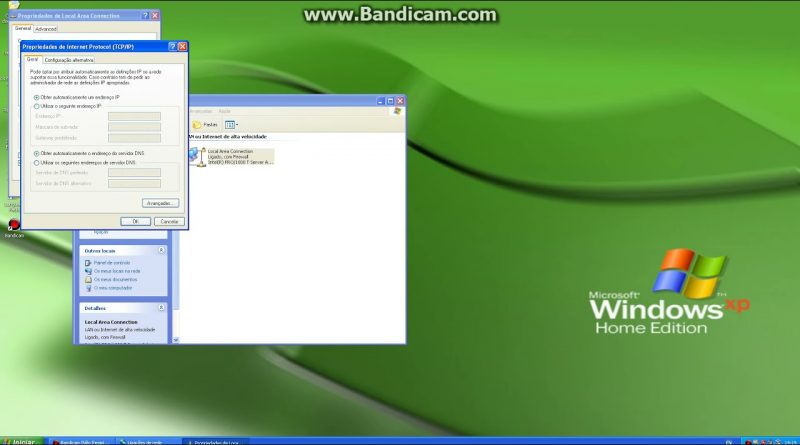Click the Endereço IP input field
Image resolution: width=800 pixels, height=445 pixels.
134,116
